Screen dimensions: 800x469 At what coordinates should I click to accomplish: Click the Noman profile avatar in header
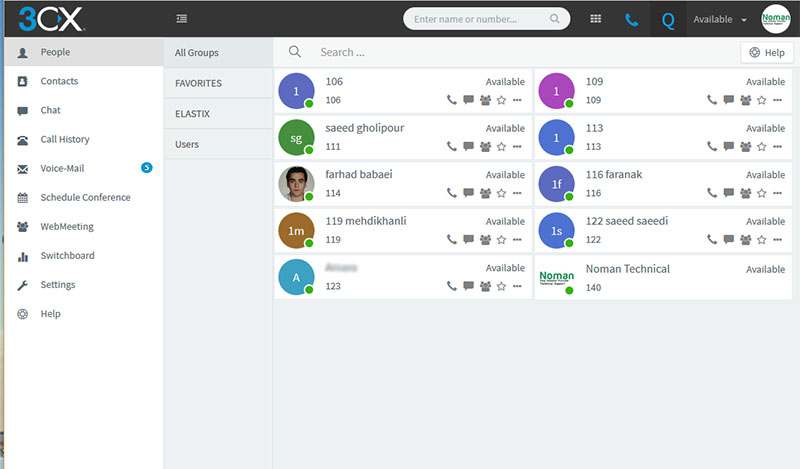(776, 19)
